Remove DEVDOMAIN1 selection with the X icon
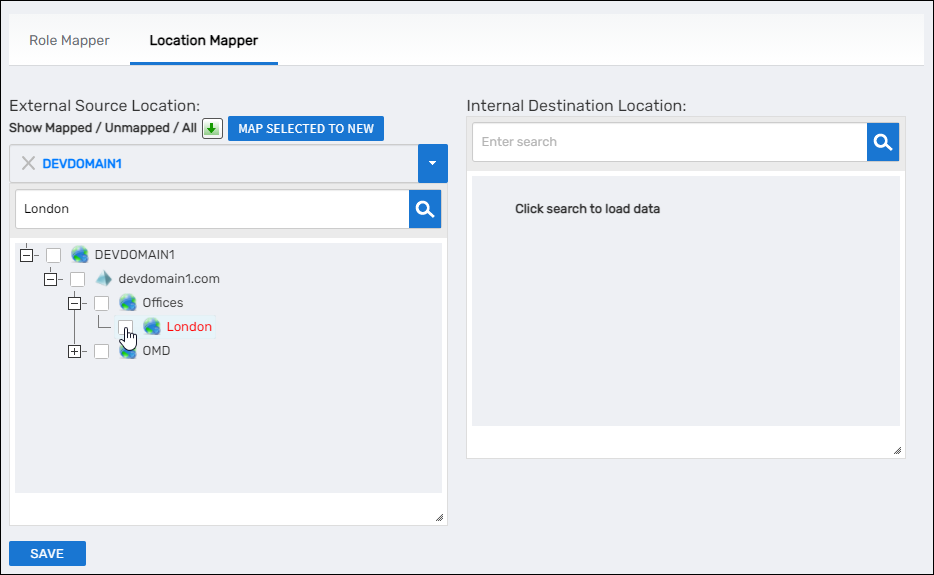 28,163
